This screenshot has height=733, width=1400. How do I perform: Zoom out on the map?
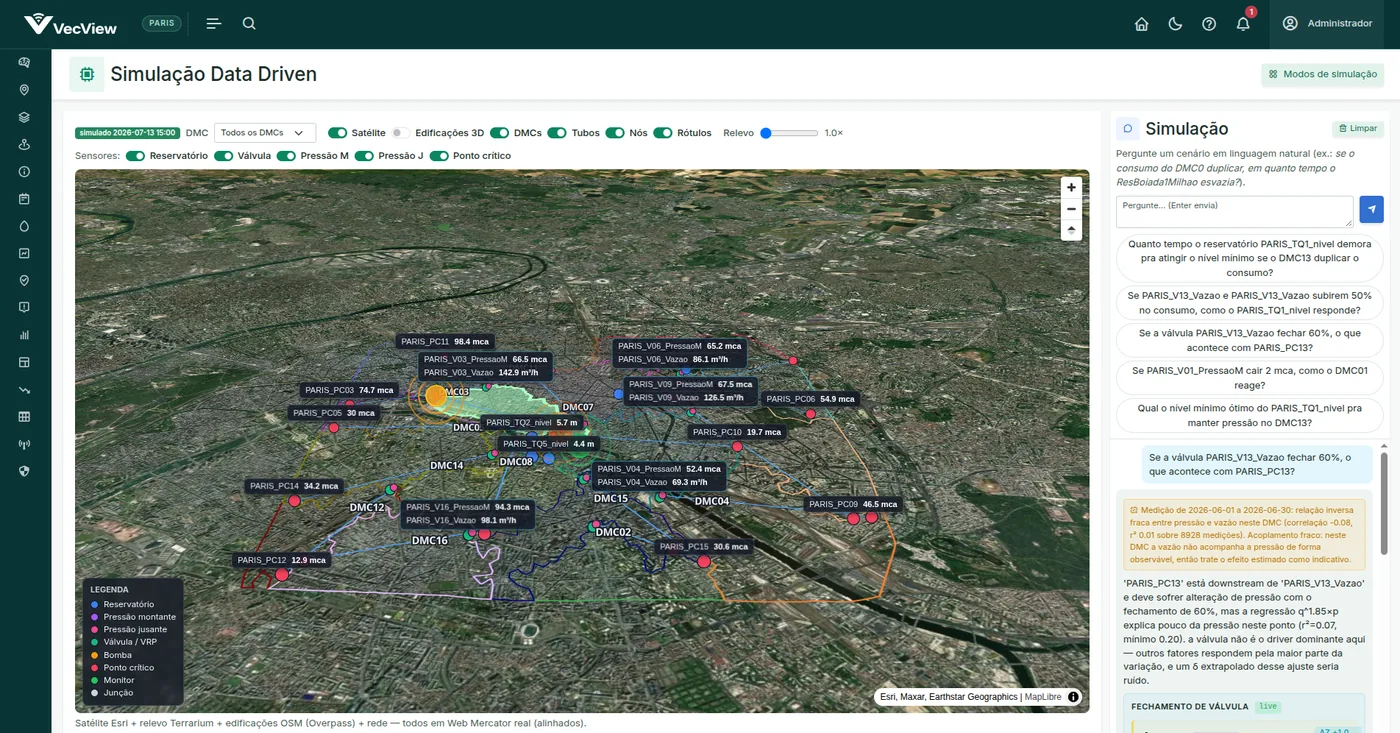(1071, 209)
